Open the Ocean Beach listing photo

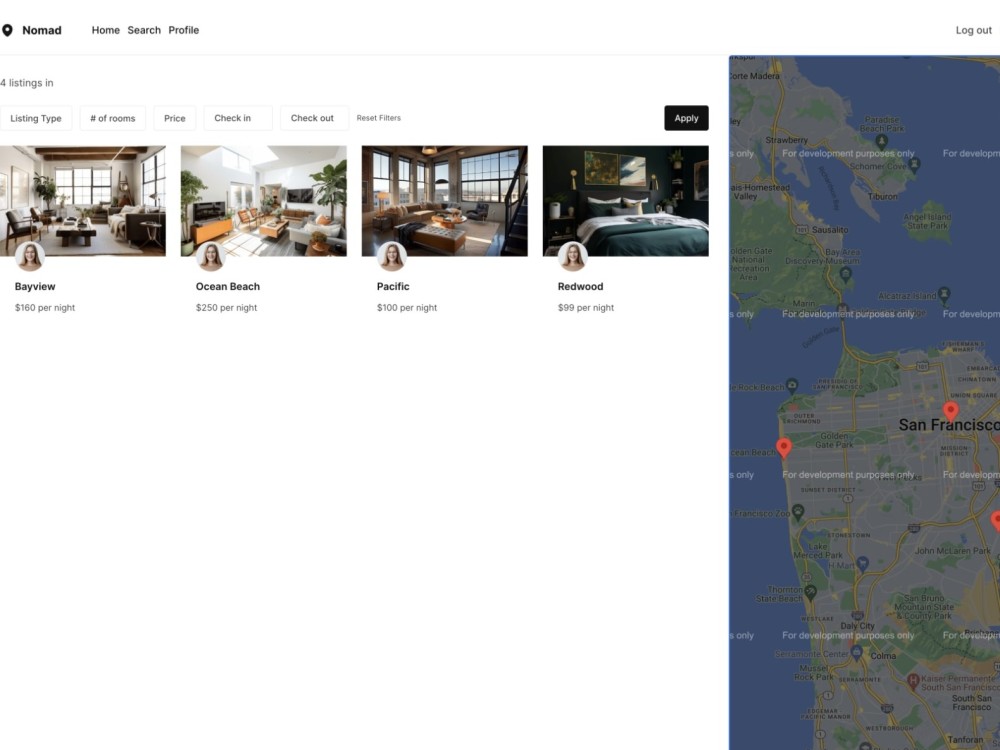coord(264,201)
